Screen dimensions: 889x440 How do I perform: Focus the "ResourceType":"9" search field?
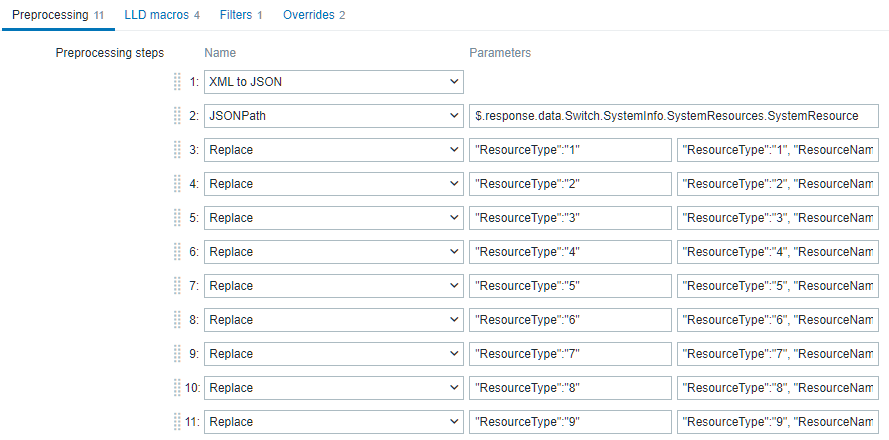(570, 422)
